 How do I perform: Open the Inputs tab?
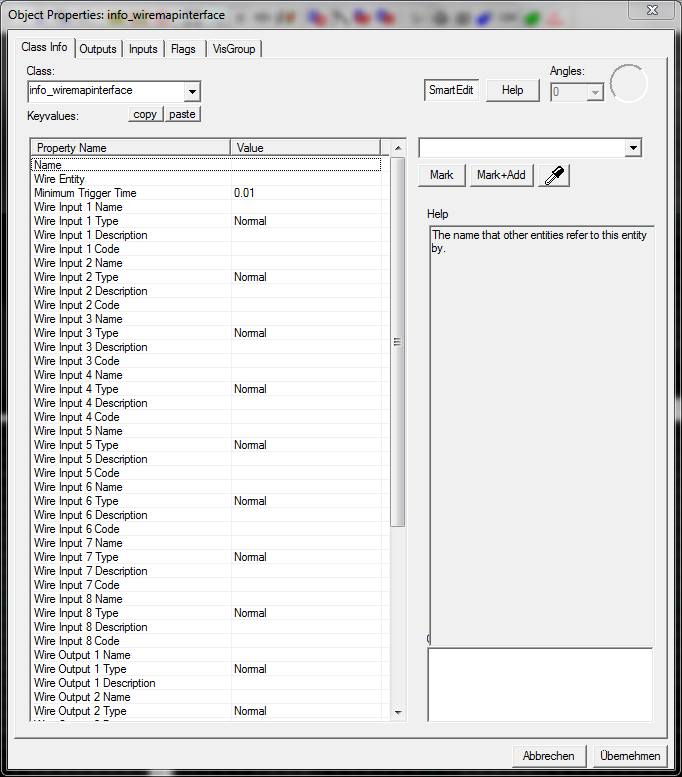143,49
